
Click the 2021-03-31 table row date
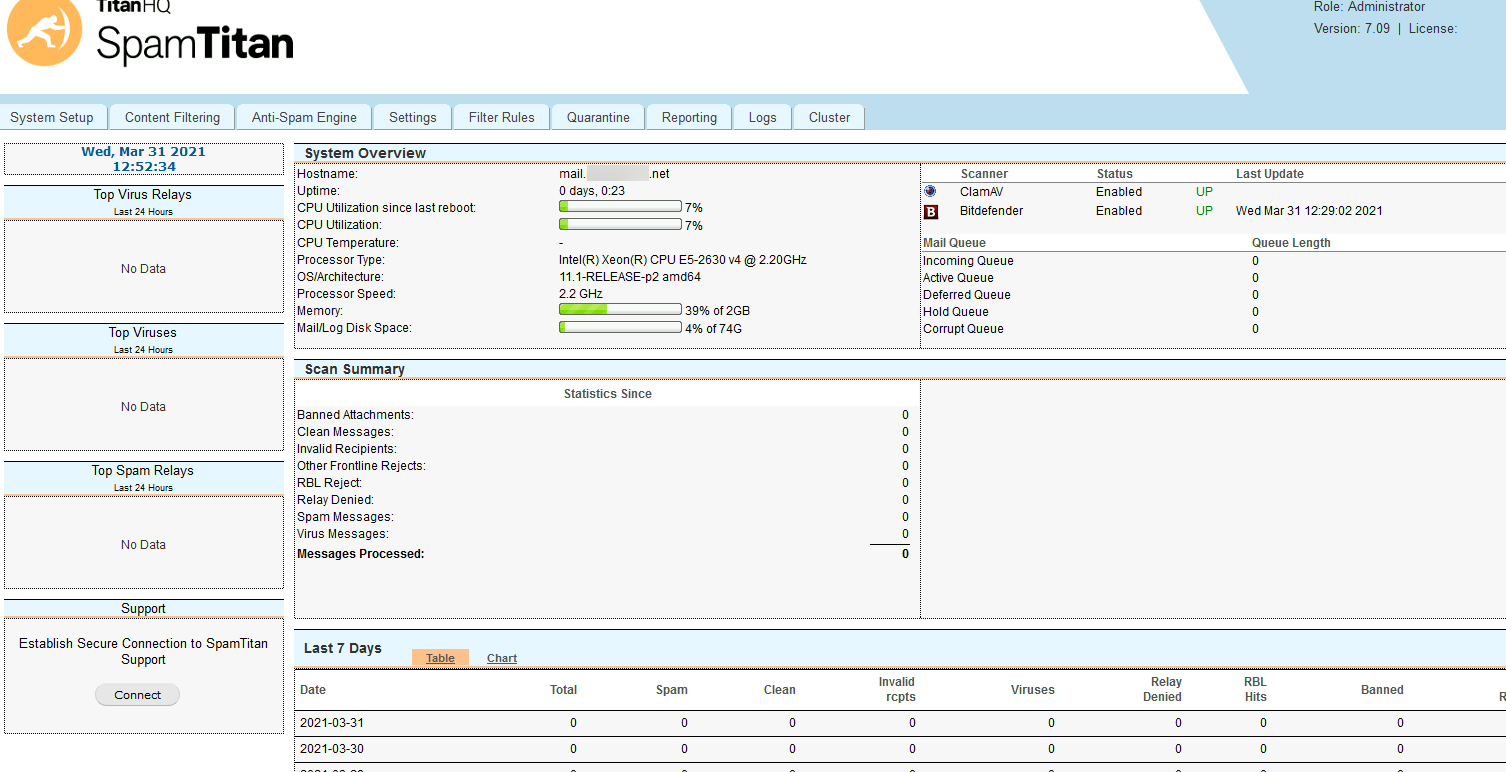tap(332, 723)
